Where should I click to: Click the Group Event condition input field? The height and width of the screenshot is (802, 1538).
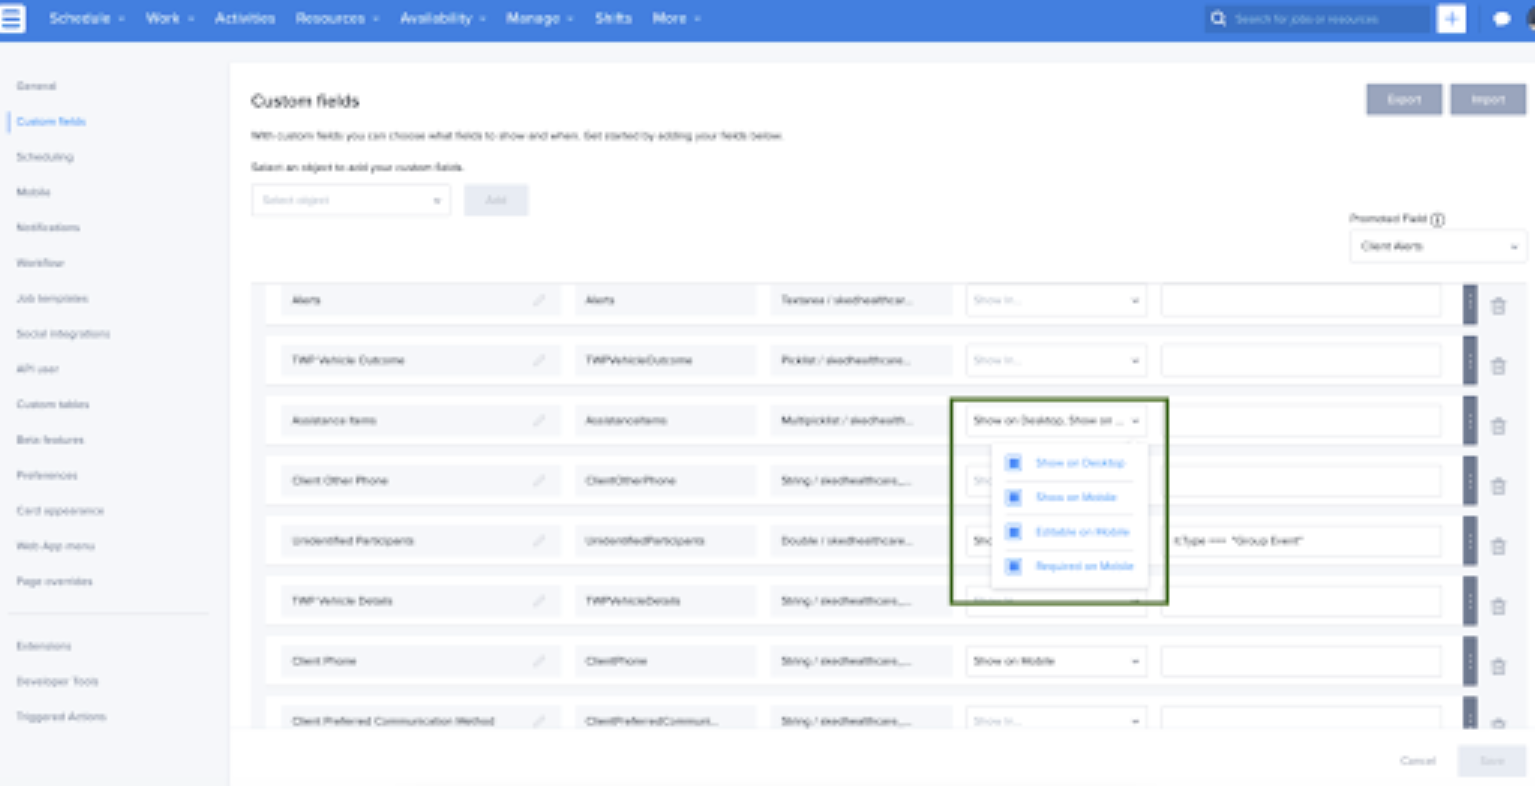pos(1301,540)
